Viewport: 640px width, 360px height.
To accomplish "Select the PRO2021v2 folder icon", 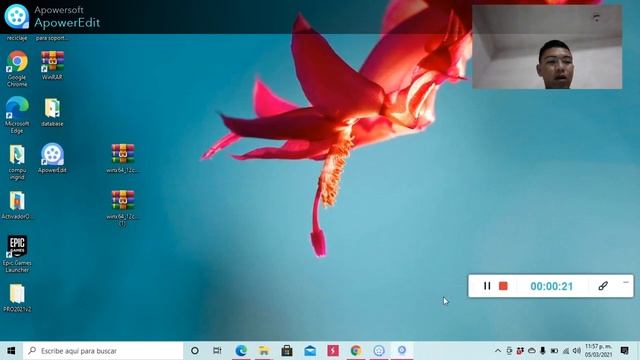I will (x=17, y=298).
